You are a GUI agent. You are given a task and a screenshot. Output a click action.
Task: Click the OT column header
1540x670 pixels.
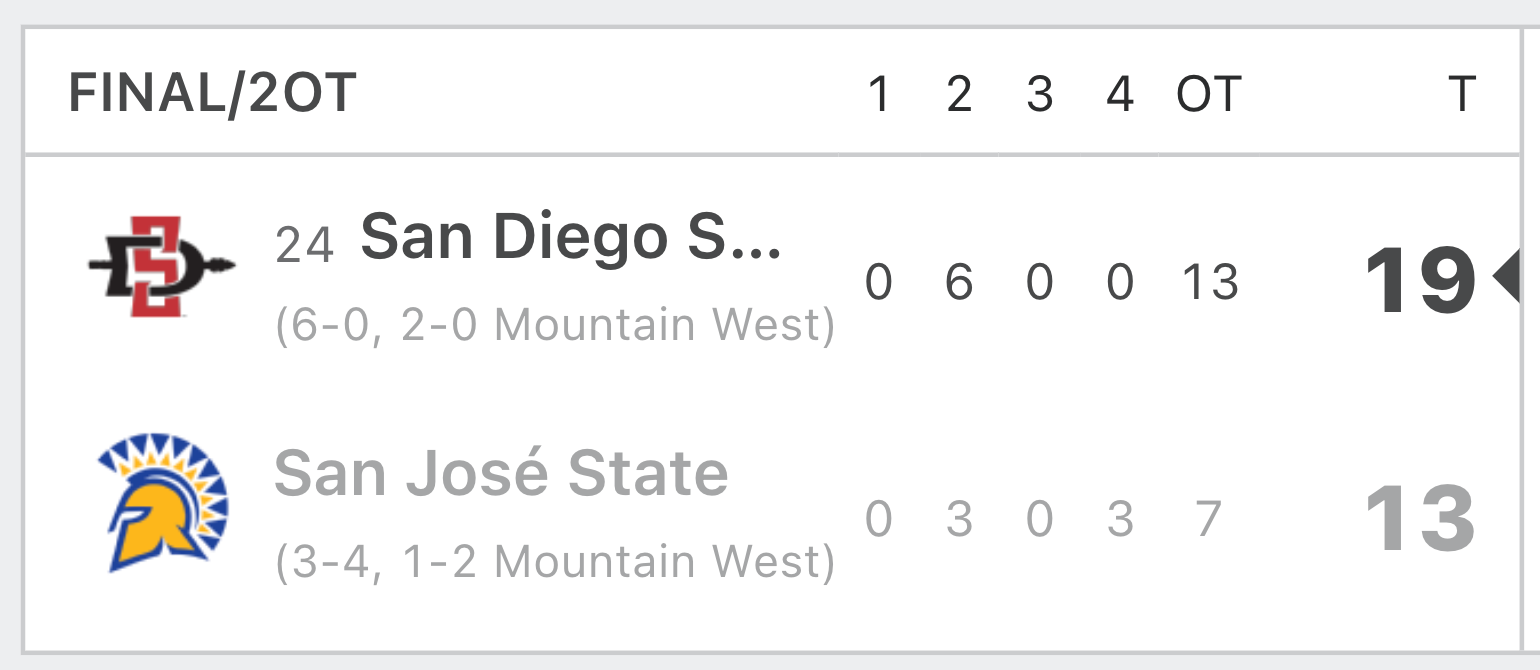point(1209,94)
